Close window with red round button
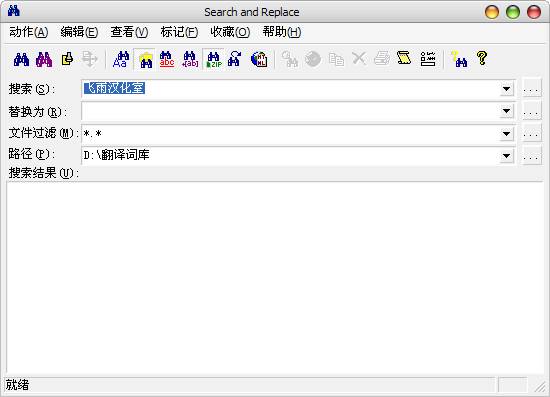Viewport: 550px width, 397px height. (534, 12)
